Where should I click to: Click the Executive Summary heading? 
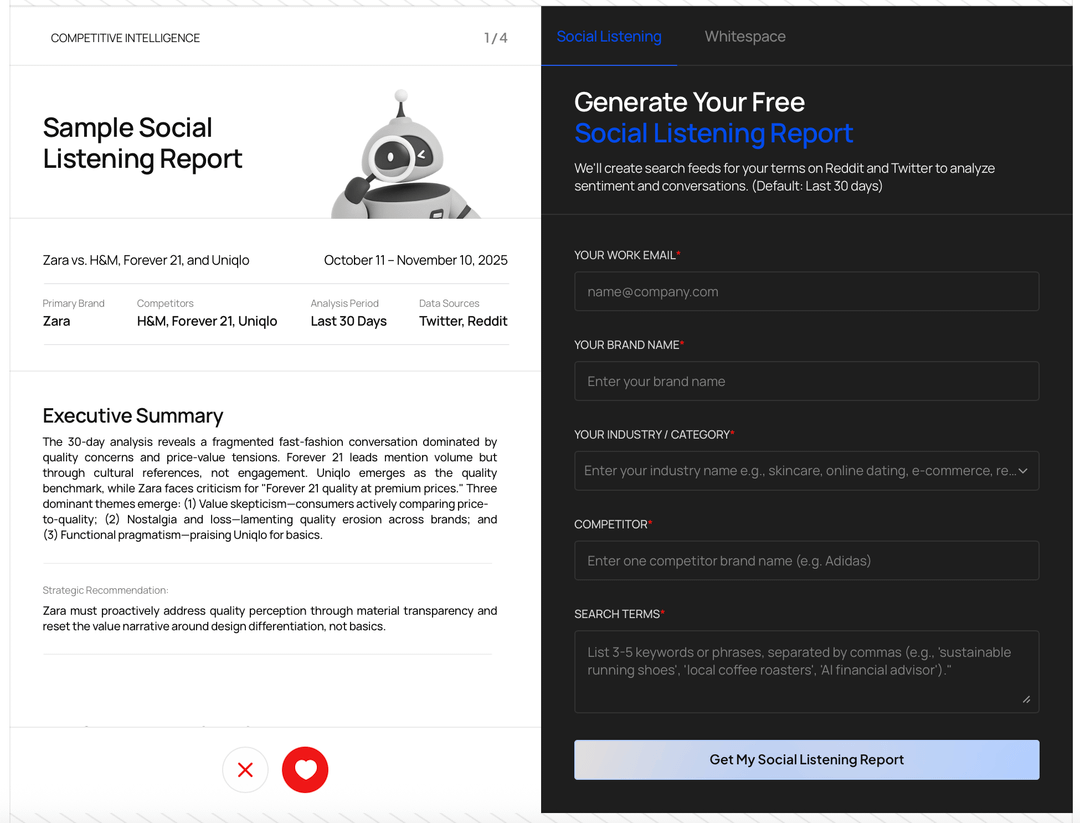pos(133,416)
